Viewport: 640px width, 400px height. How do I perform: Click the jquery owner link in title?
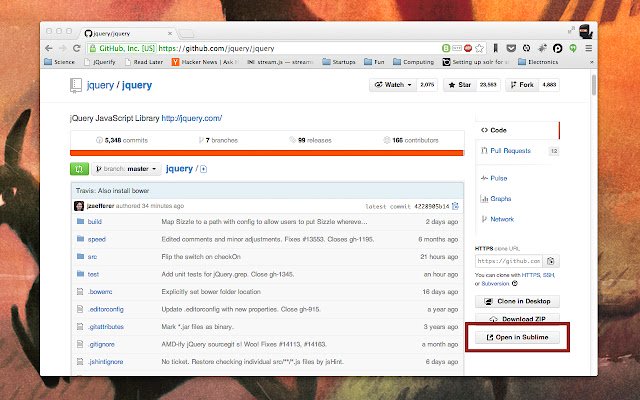(x=100, y=85)
